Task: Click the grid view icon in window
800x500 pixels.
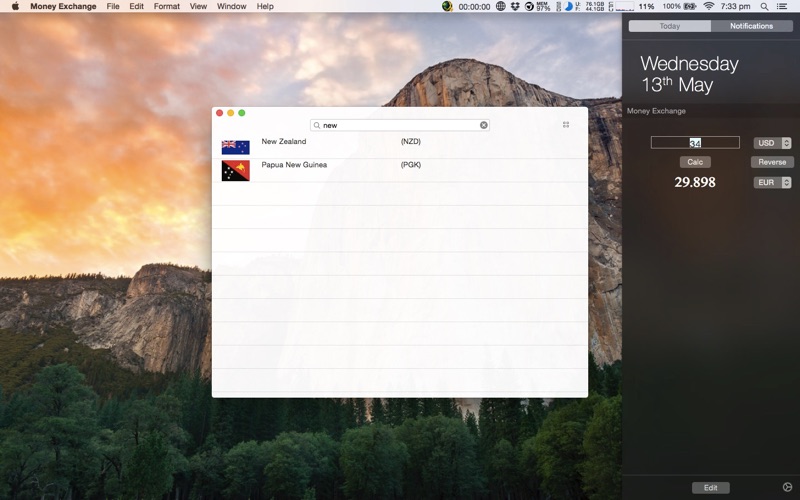Action: (x=566, y=124)
